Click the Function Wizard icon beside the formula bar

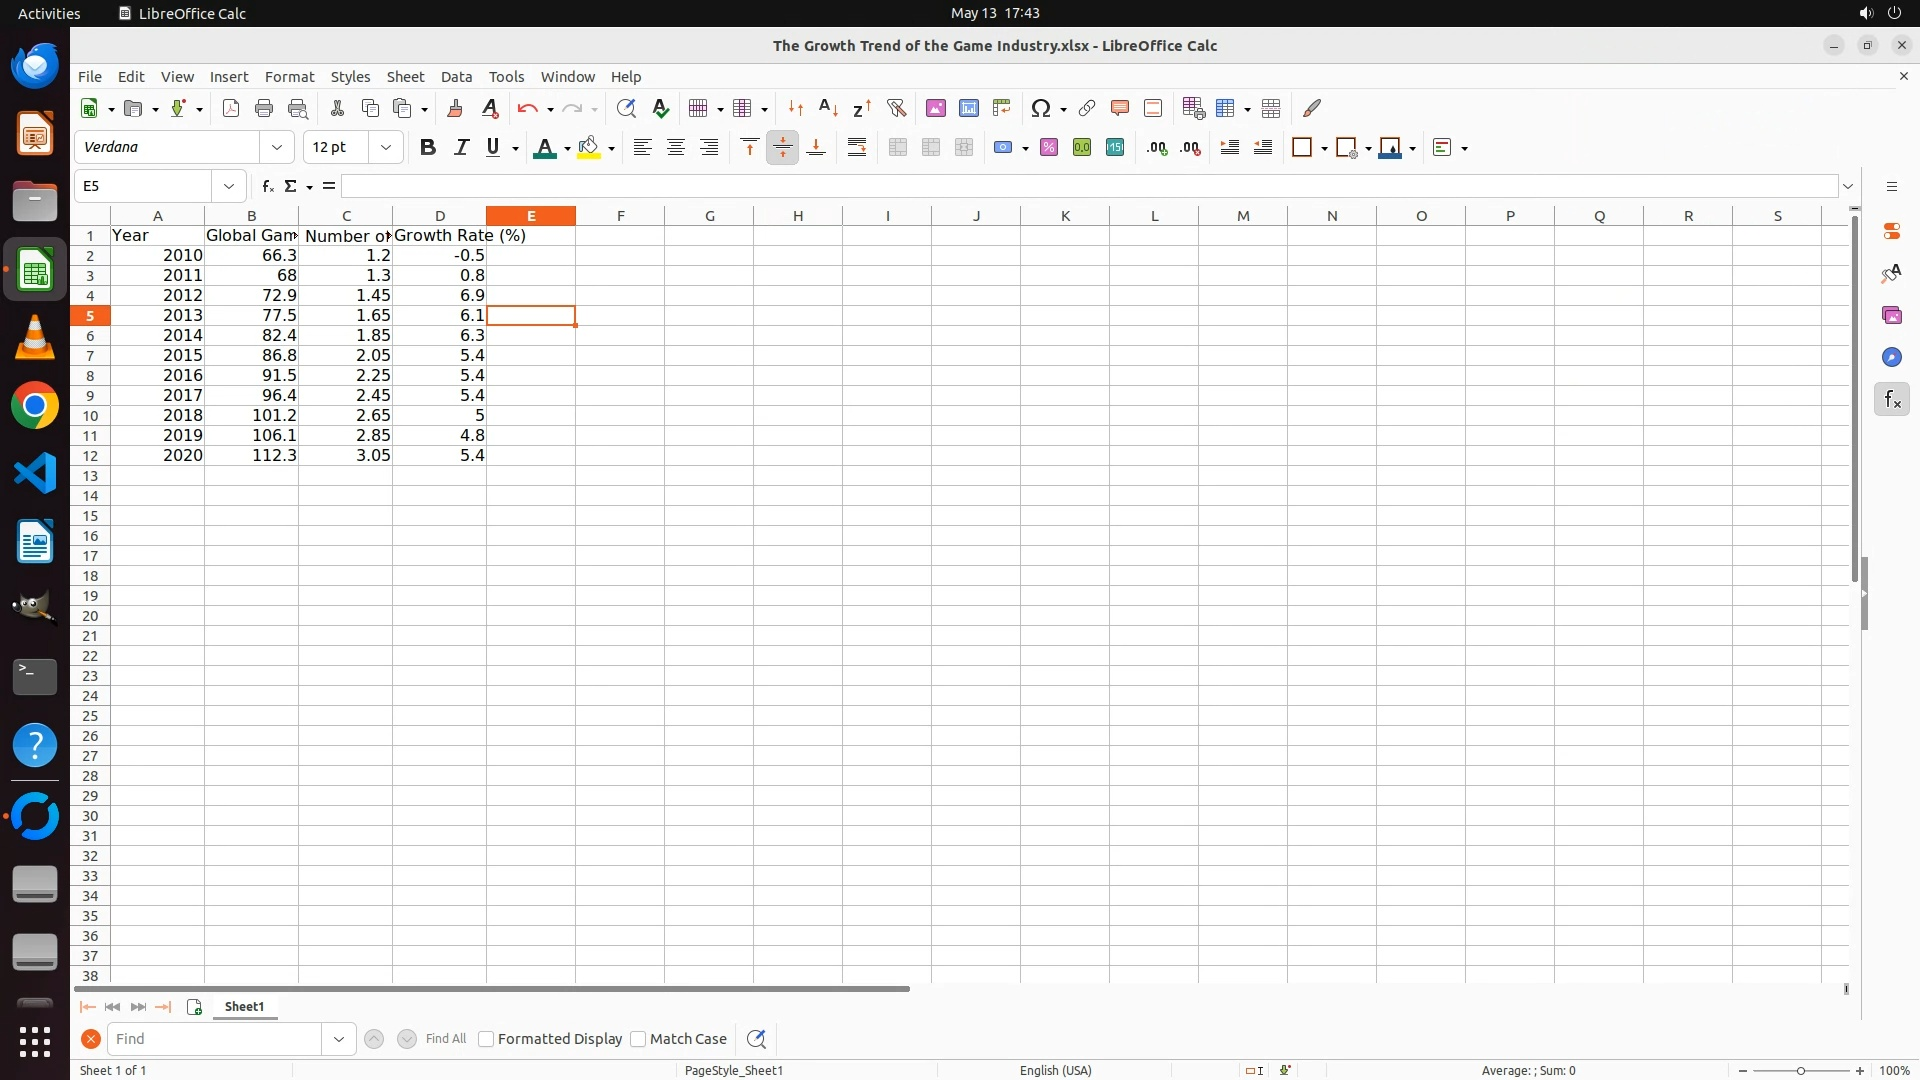267,186
